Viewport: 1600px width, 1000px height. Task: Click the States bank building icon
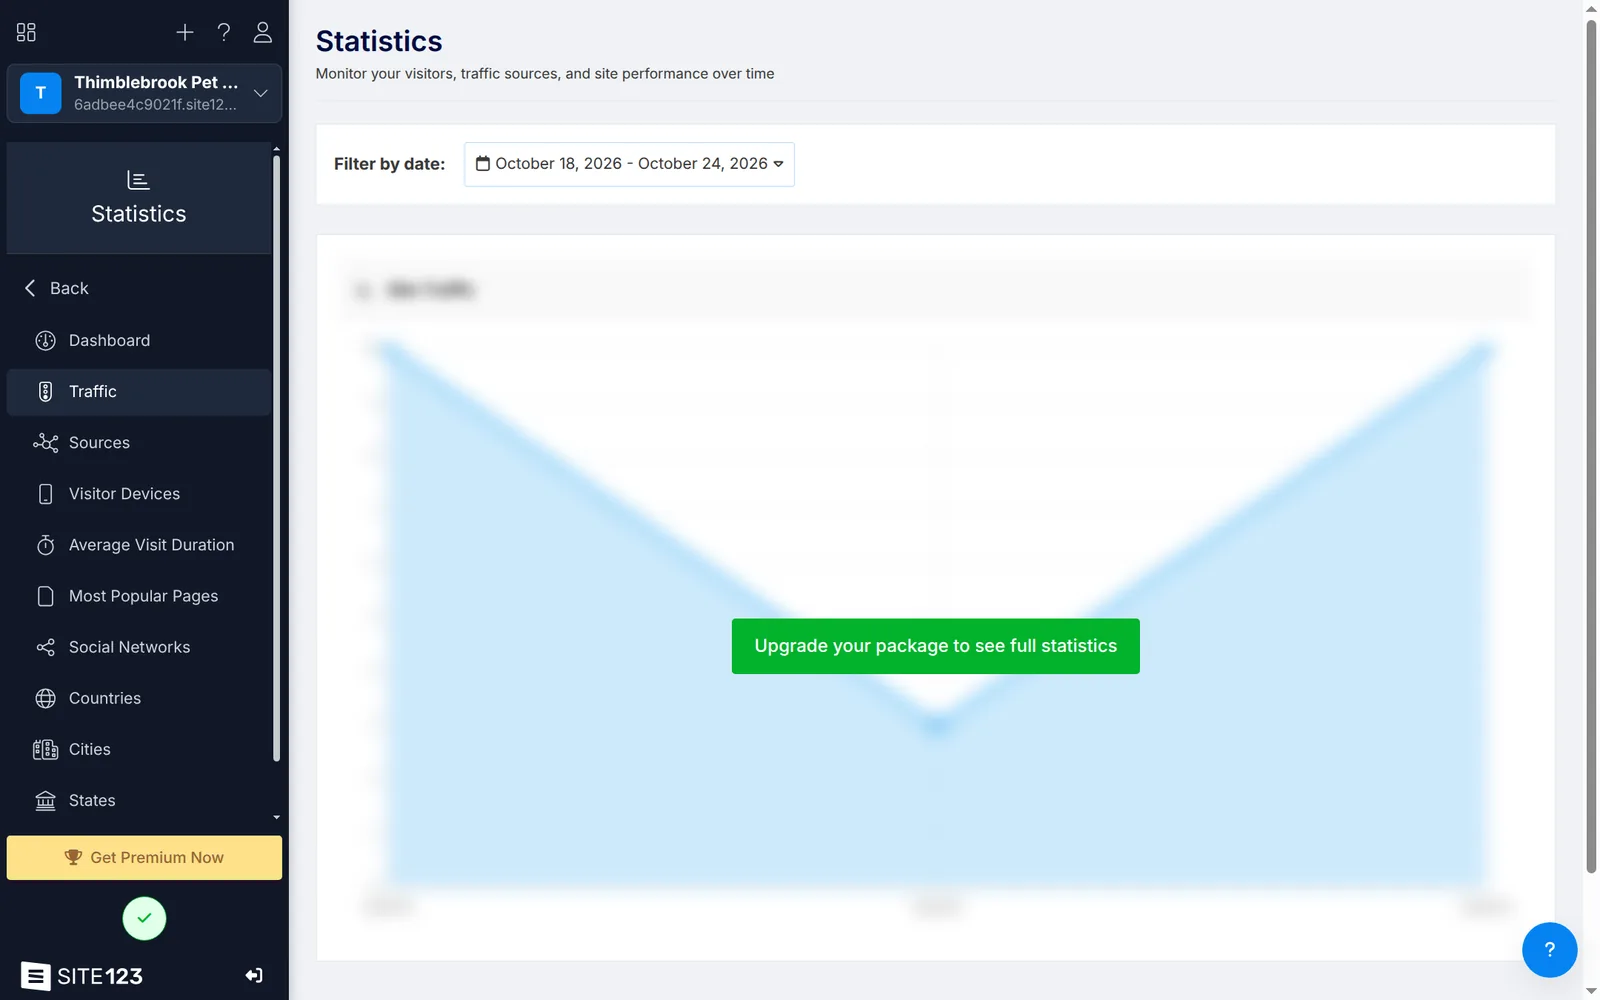pos(46,800)
